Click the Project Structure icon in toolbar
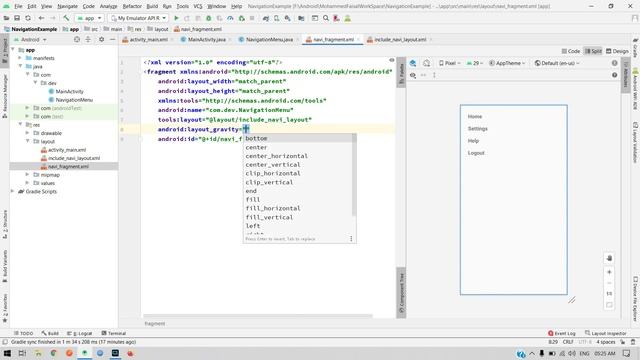This screenshot has width=640, height=360. coord(301,18)
